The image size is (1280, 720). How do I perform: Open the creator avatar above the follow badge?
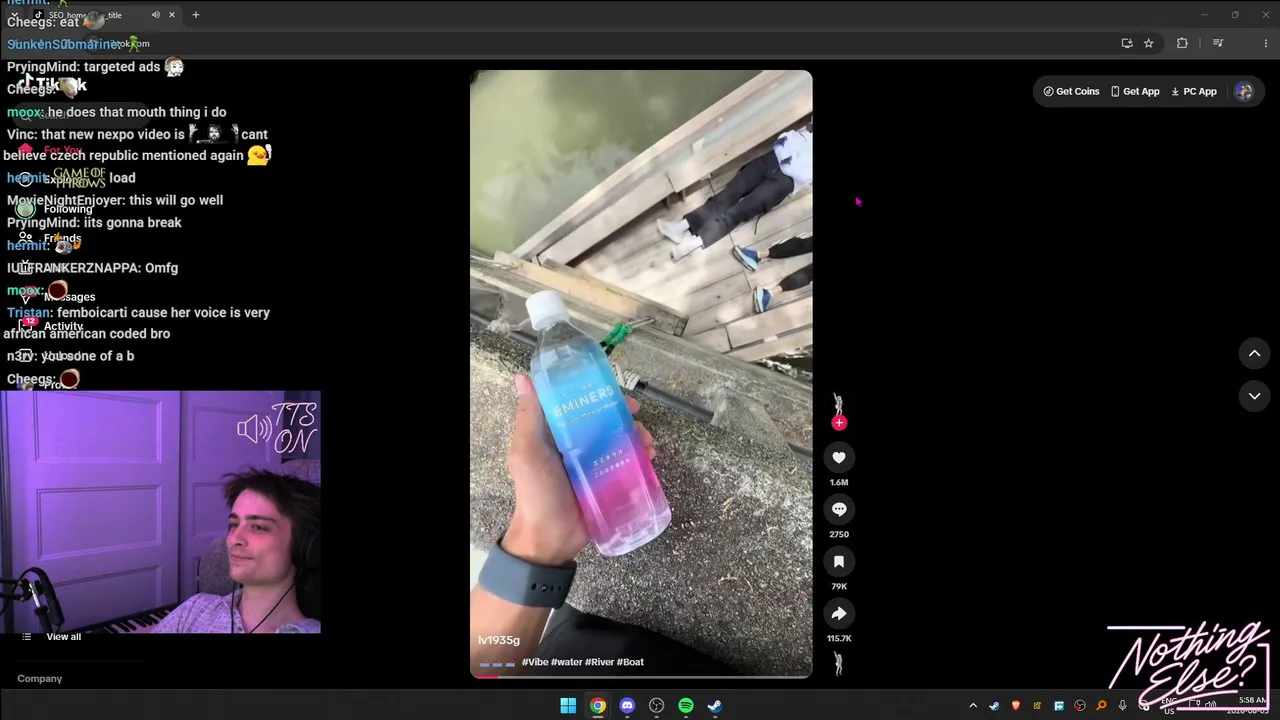pos(838,403)
